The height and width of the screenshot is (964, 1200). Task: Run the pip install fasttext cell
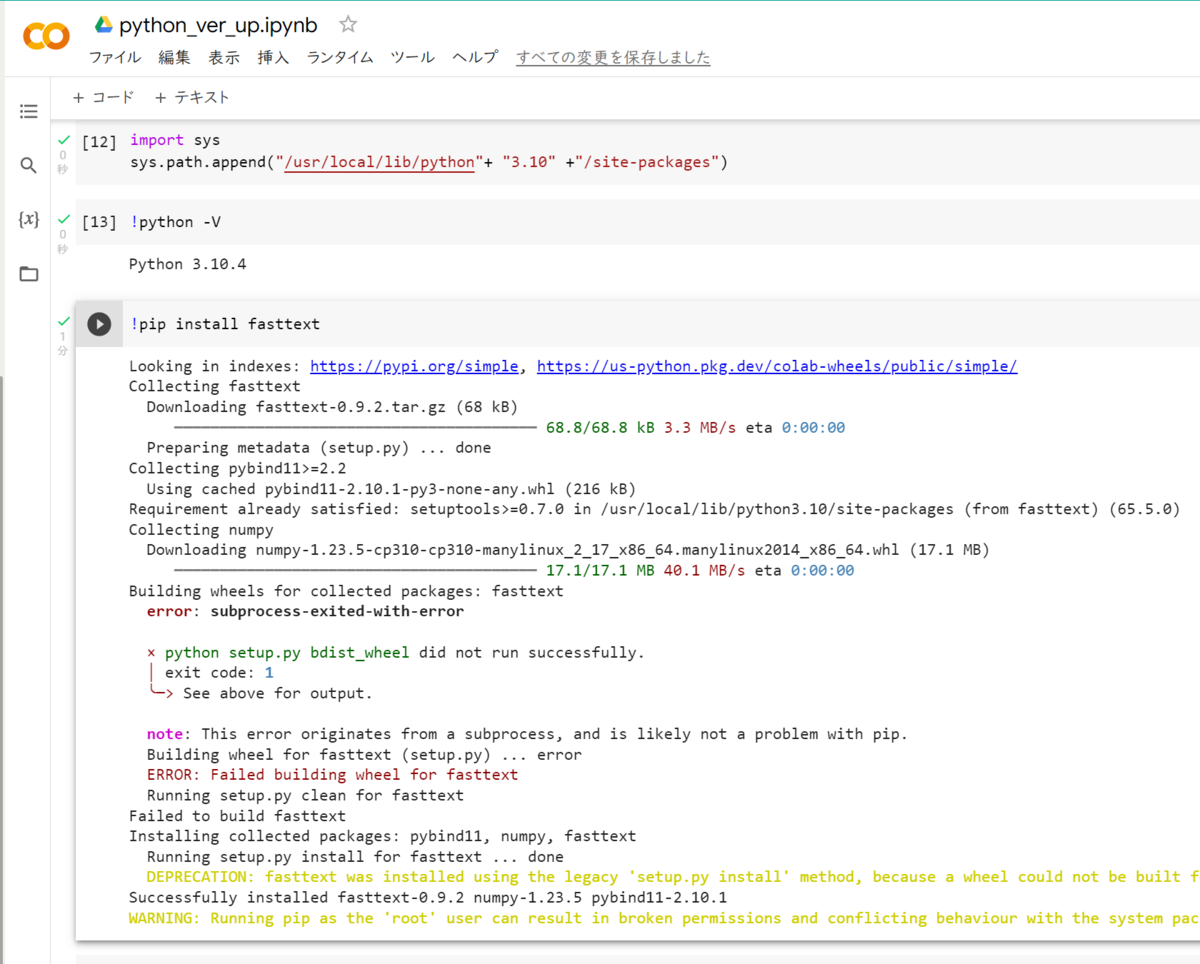click(x=98, y=323)
